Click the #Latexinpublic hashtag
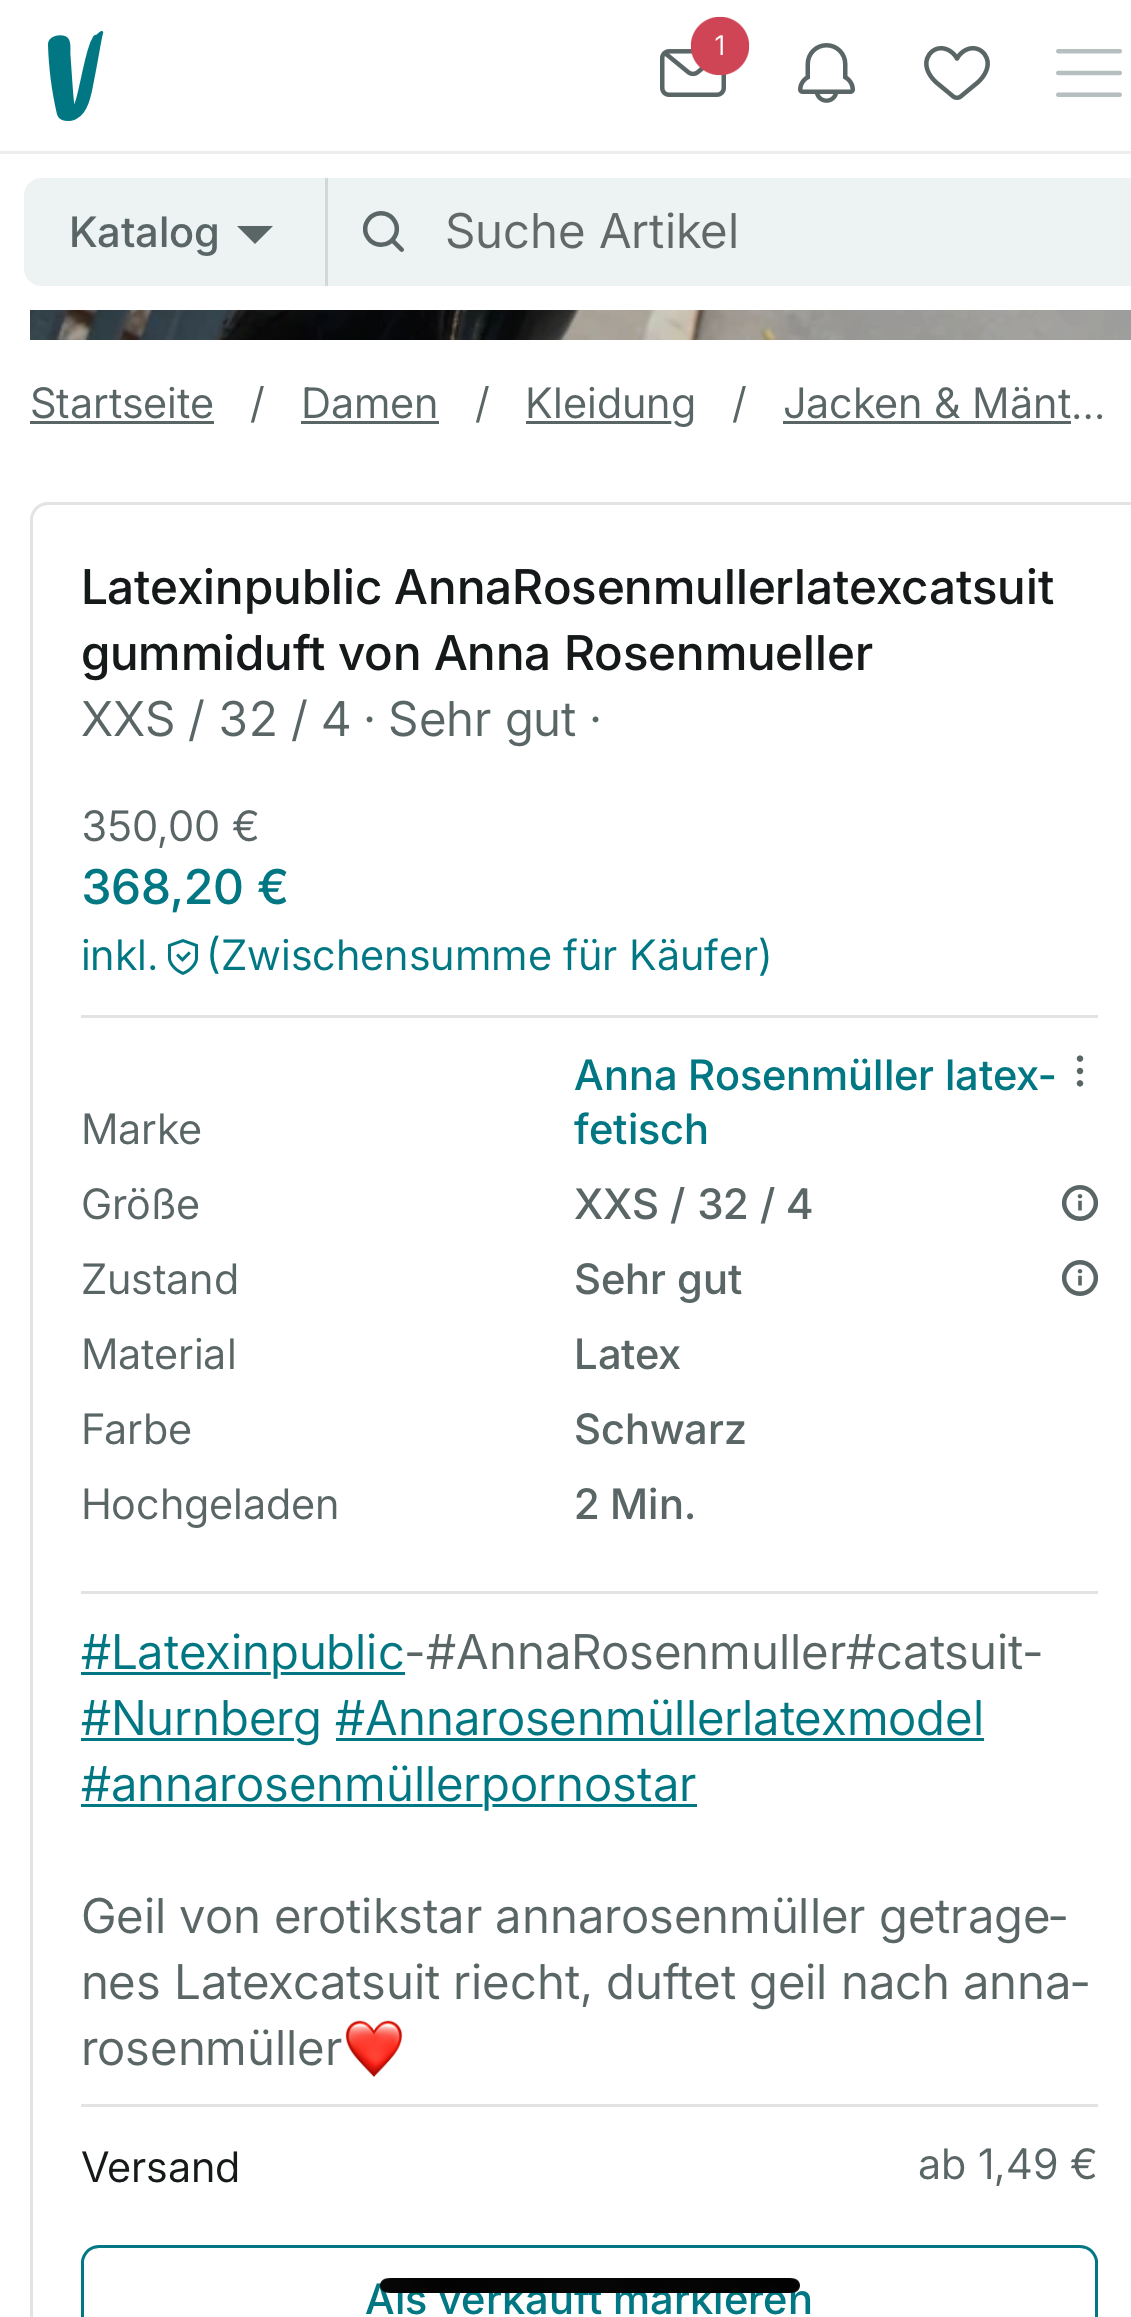The width and height of the screenshot is (1131, 2317). click(x=243, y=1652)
